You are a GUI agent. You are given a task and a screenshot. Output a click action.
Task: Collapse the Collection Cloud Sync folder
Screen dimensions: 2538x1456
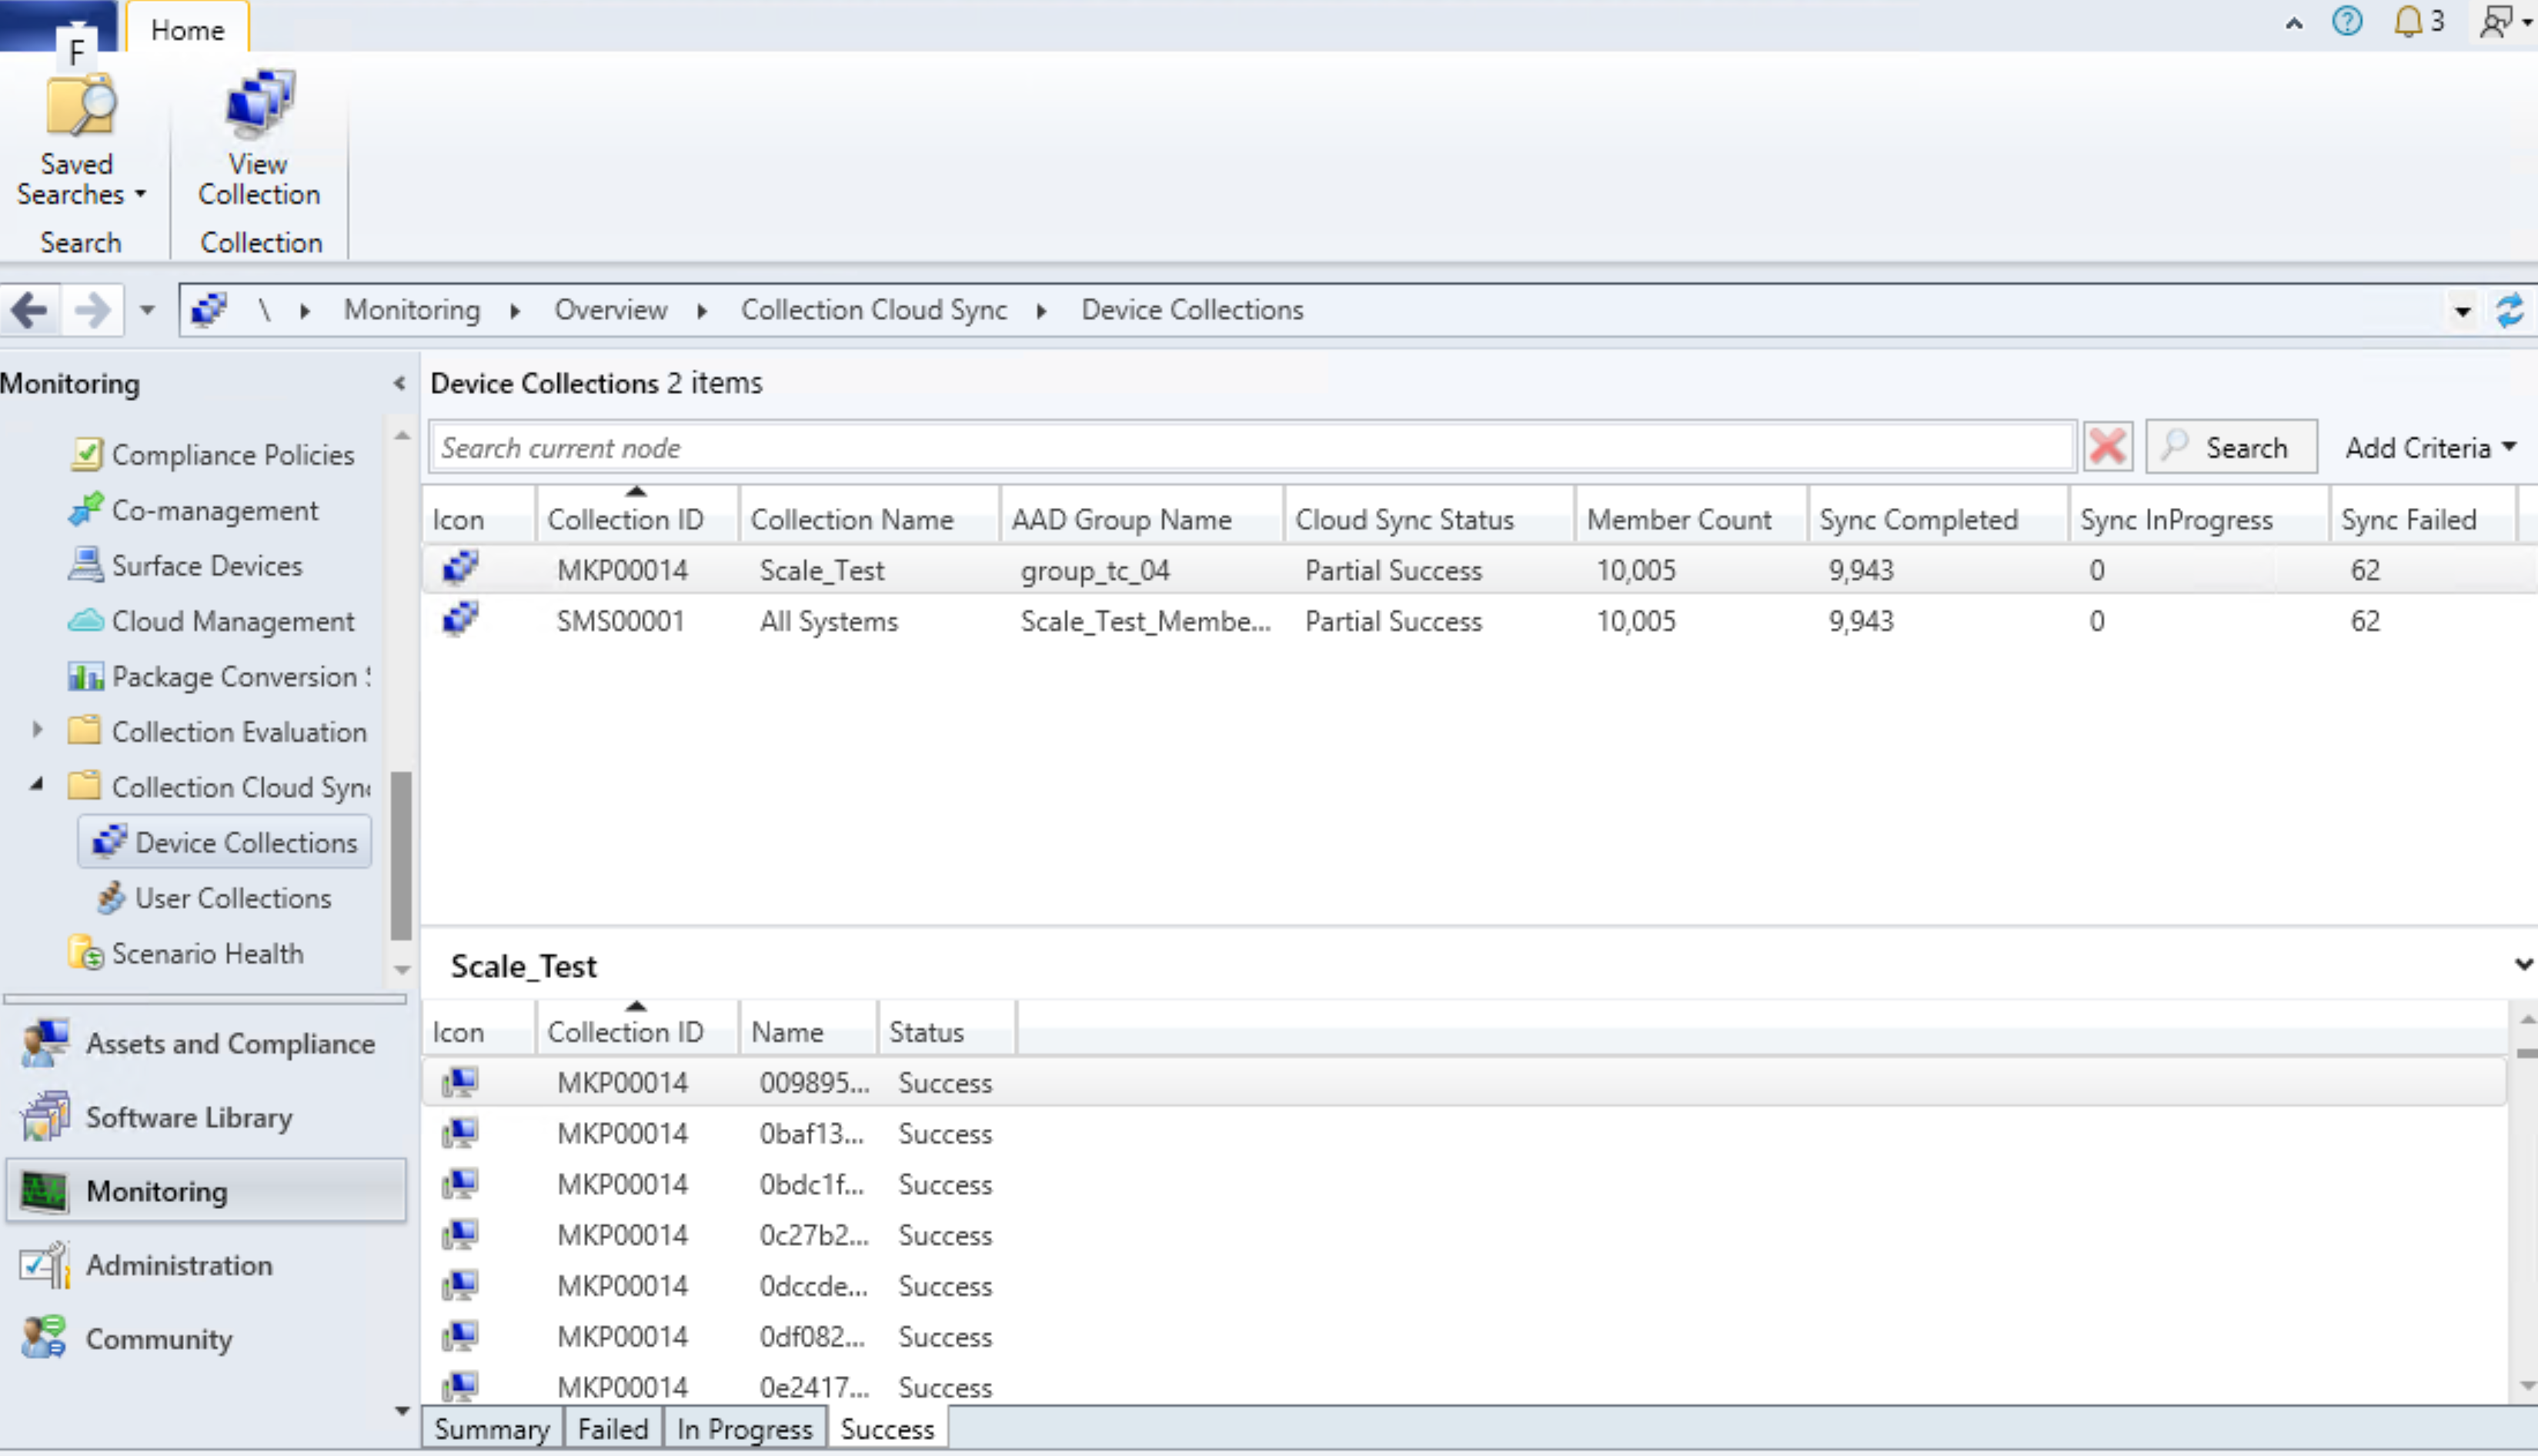tap(37, 784)
